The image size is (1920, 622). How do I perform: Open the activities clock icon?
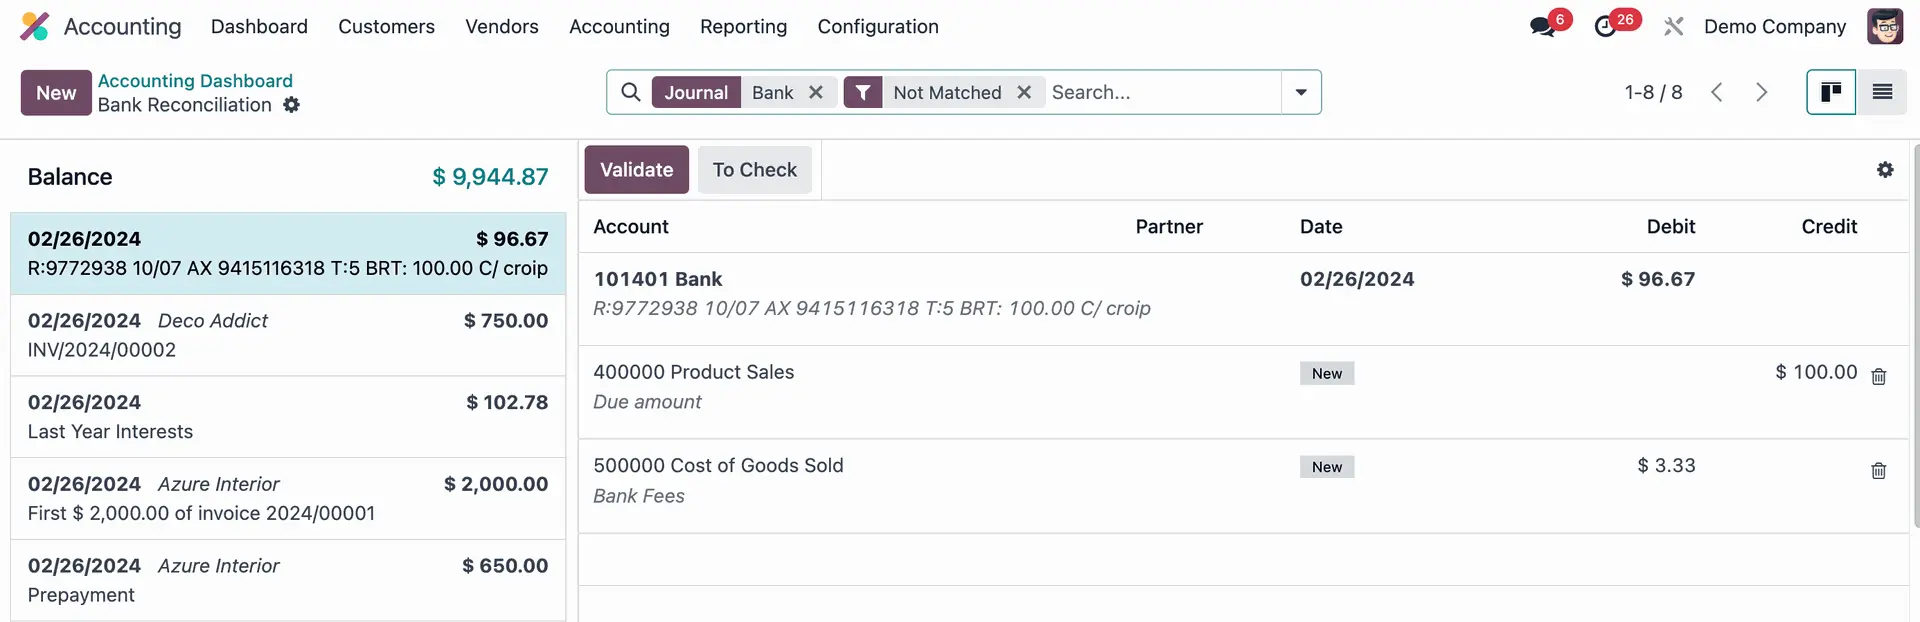(x=1606, y=27)
